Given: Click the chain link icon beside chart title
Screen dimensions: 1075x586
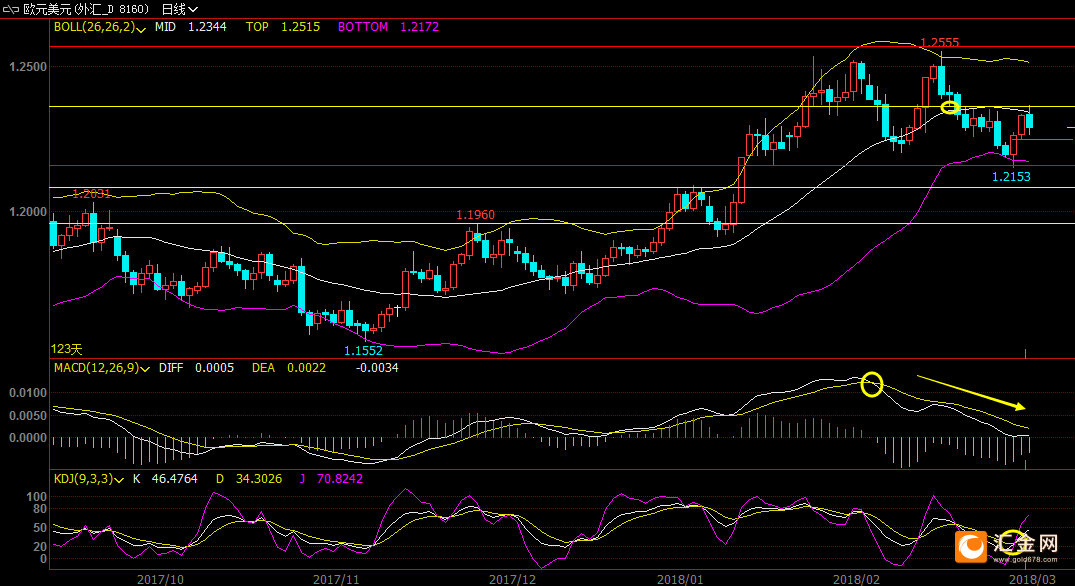Looking at the screenshot, I should [x=12, y=9].
